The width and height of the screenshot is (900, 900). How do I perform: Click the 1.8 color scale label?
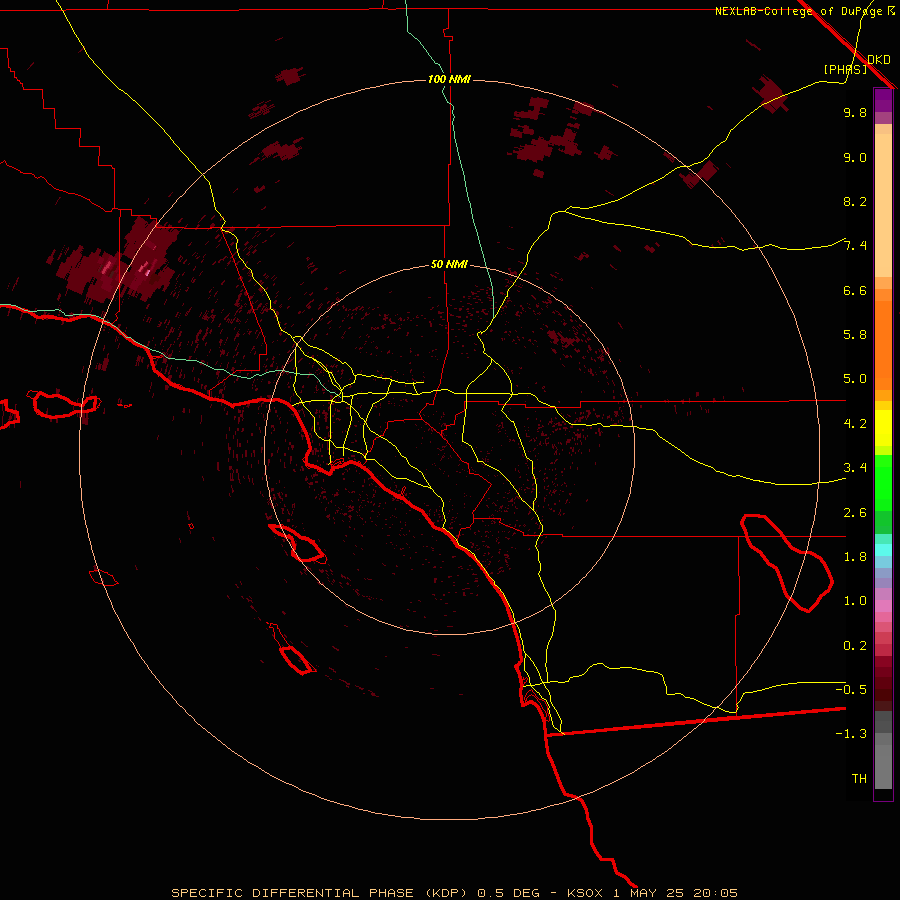click(855, 557)
